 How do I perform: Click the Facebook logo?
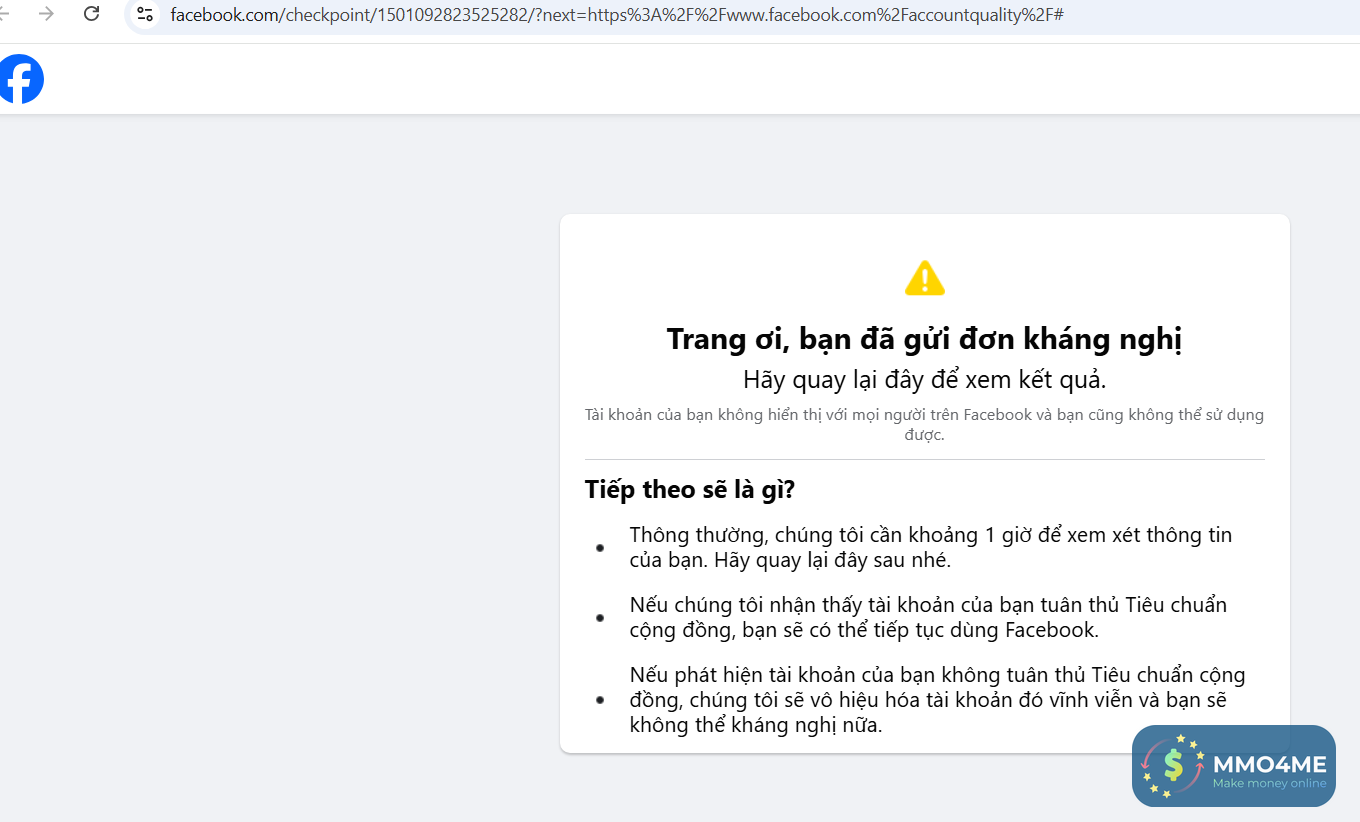tap(20, 79)
